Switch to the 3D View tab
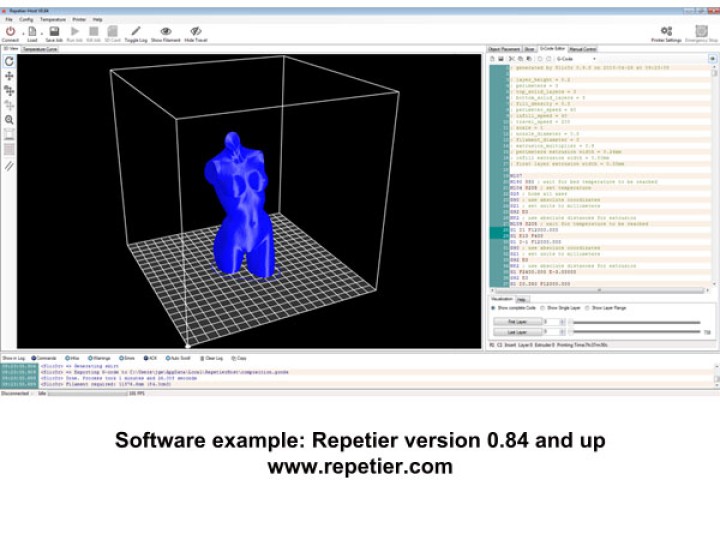Screen dimensions: 720x540 click(x=11, y=49)
